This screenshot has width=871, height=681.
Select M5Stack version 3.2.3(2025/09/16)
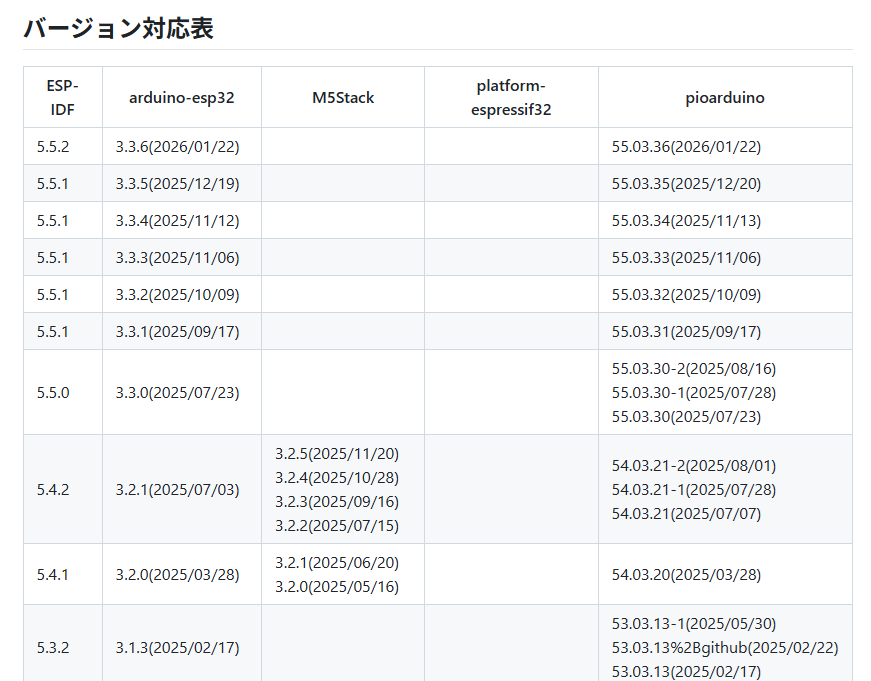[336, 502]
